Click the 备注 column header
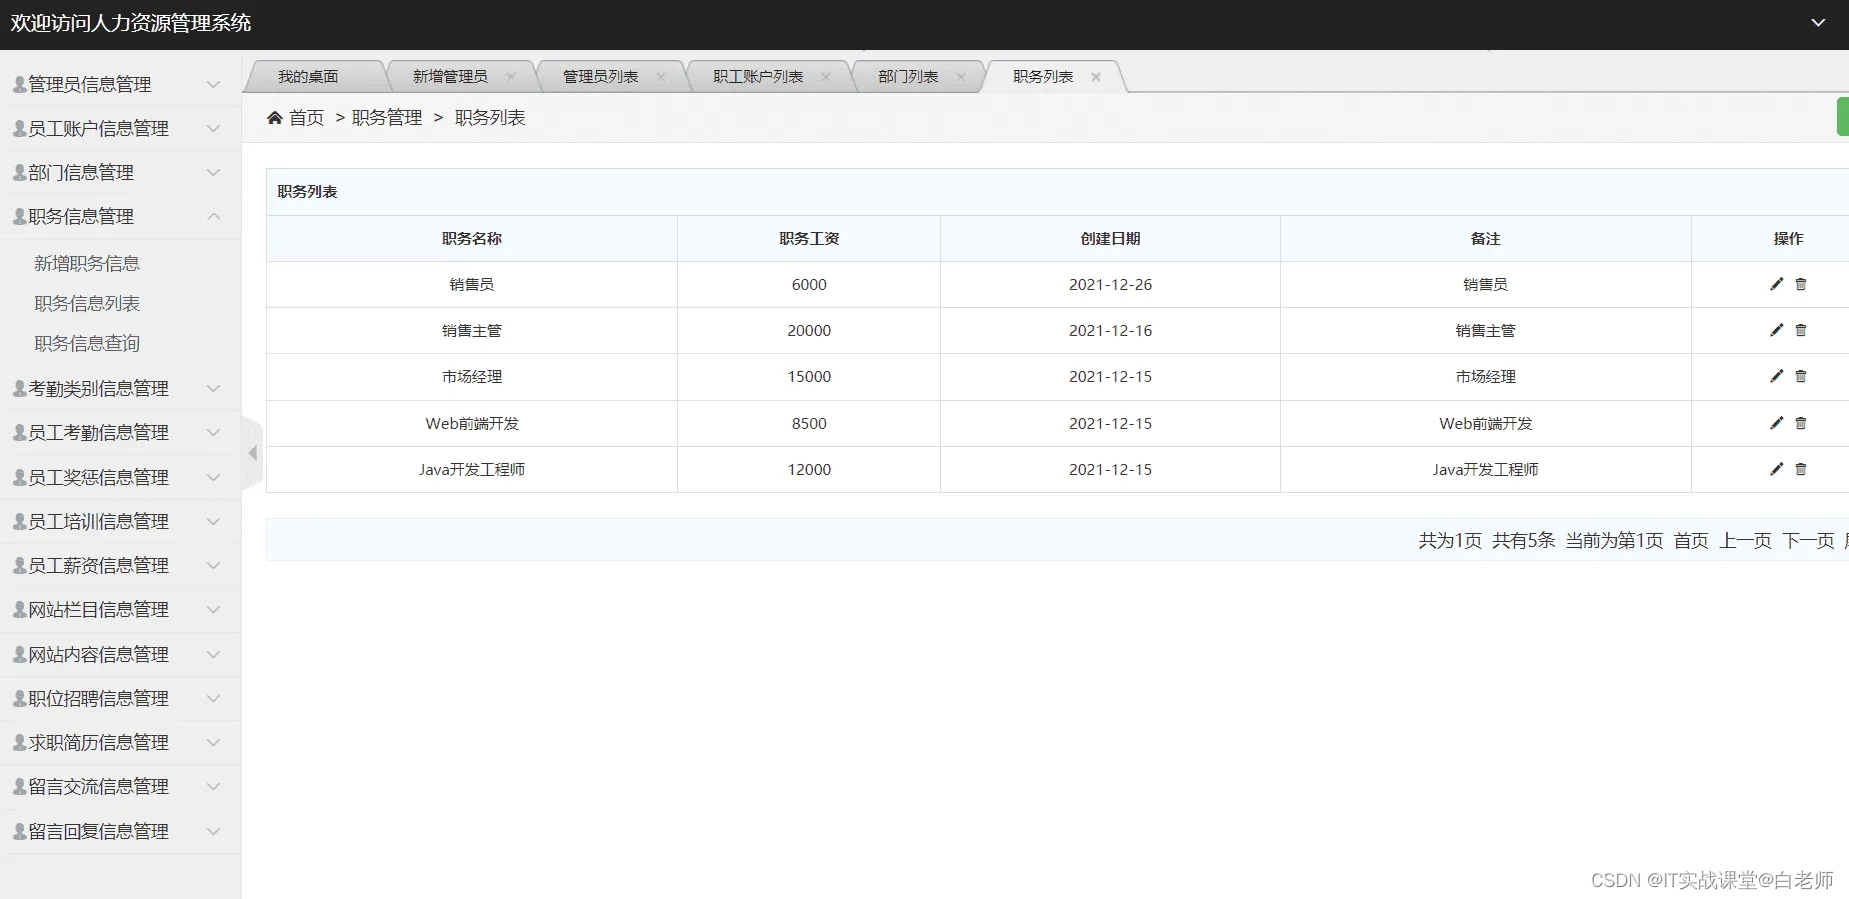This screenshot has width=1849, height=899. coord(1485,239)
